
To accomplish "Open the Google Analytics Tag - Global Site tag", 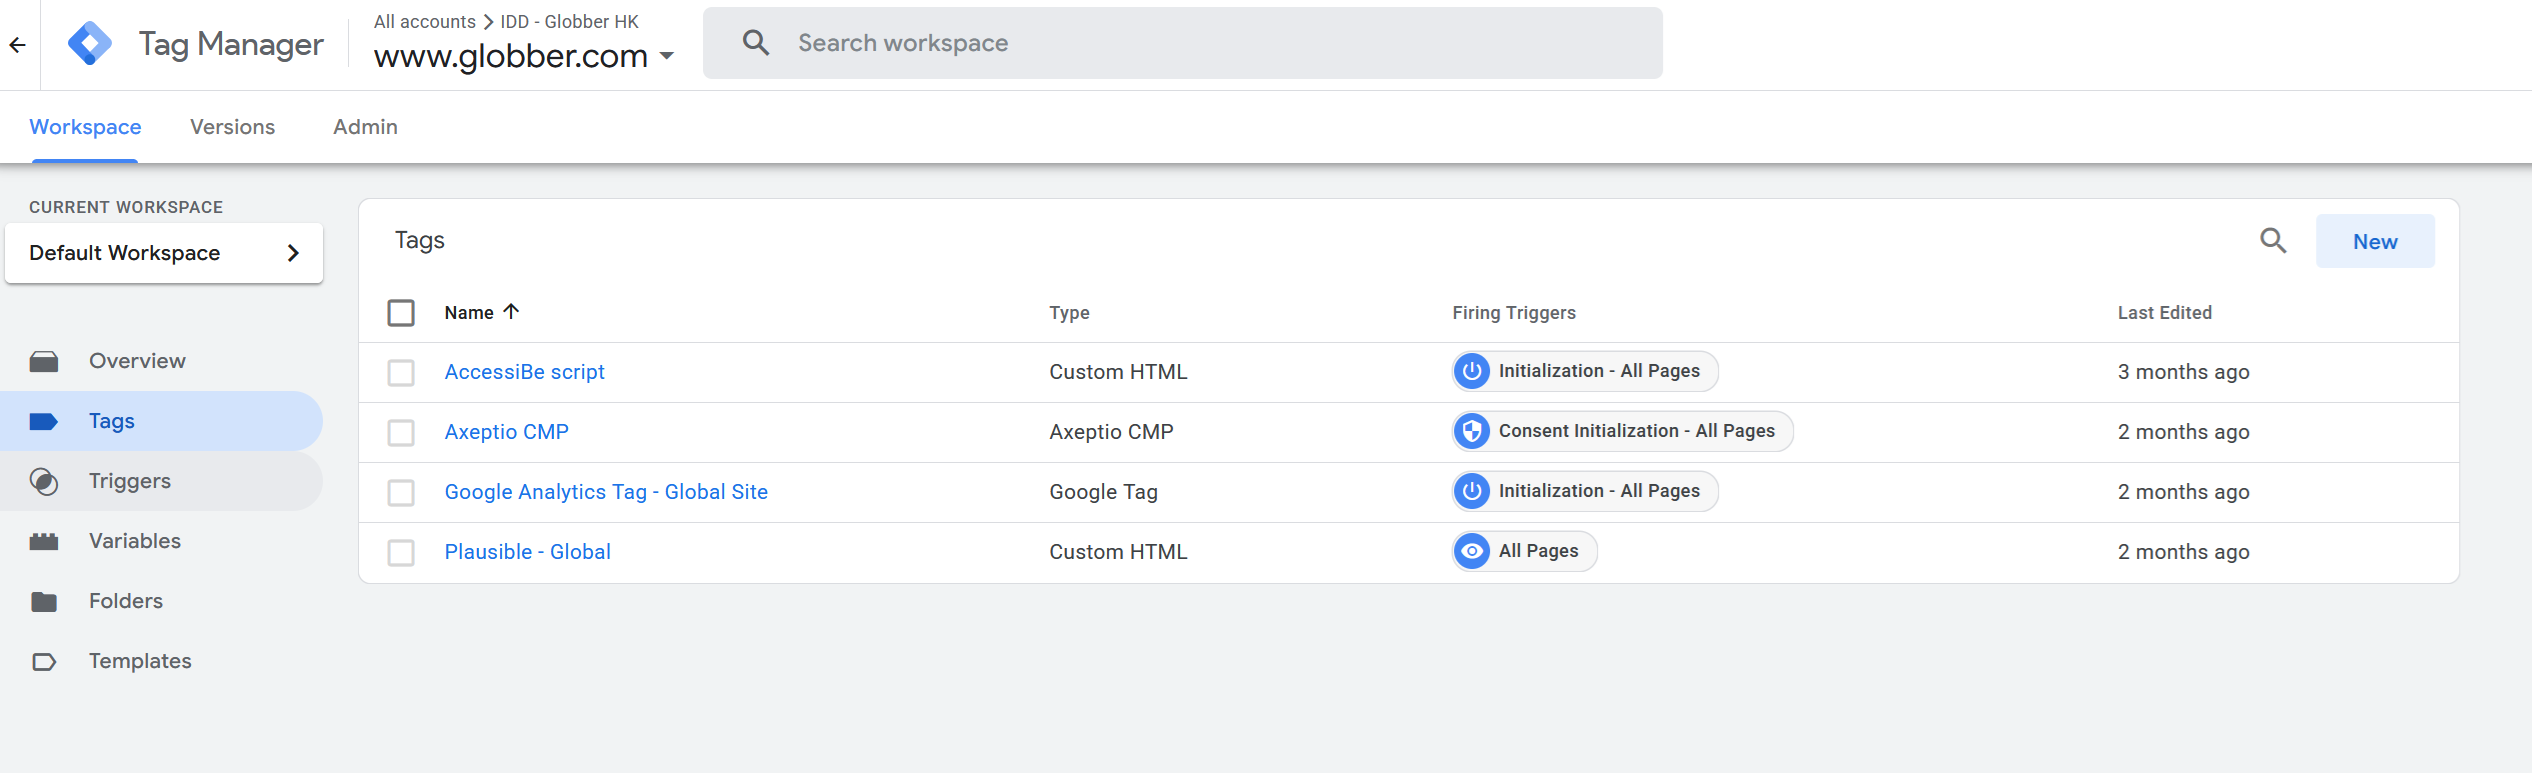I will pyautogui.click(x=606, y=492).
